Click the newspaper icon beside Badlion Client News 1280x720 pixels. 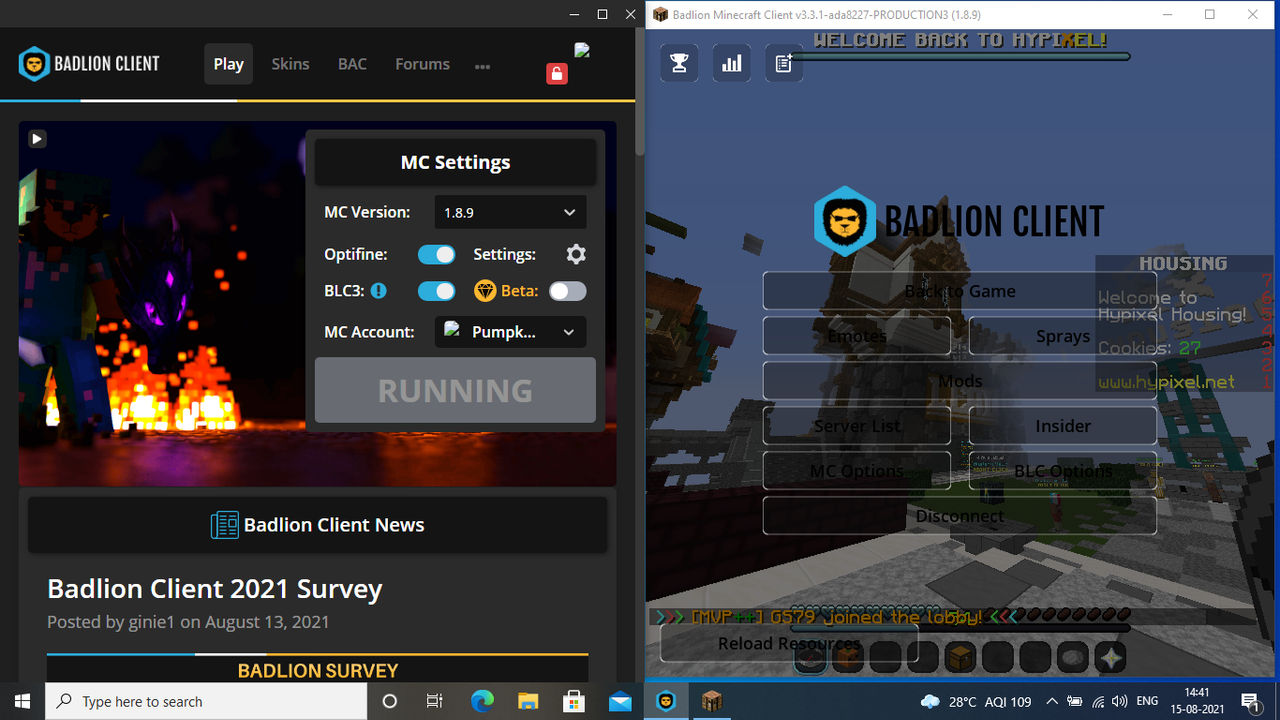coord(225,525)
